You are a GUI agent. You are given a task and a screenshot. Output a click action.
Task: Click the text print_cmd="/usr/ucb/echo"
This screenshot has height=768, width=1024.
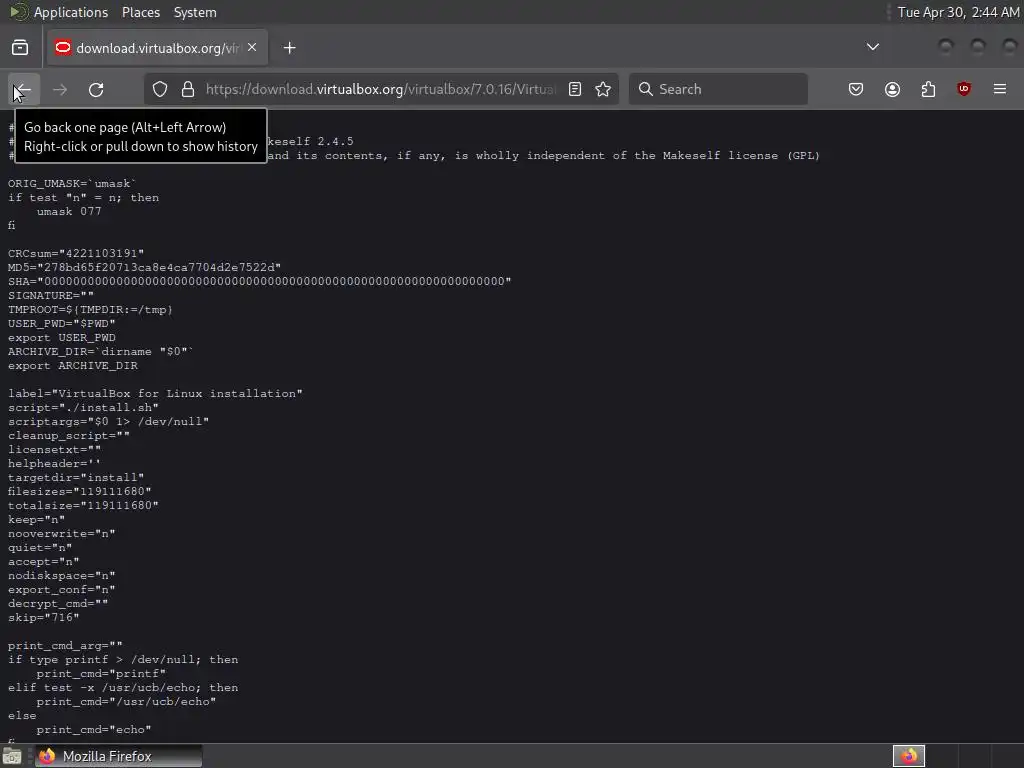pyautogui.click(x=126, y=702)
